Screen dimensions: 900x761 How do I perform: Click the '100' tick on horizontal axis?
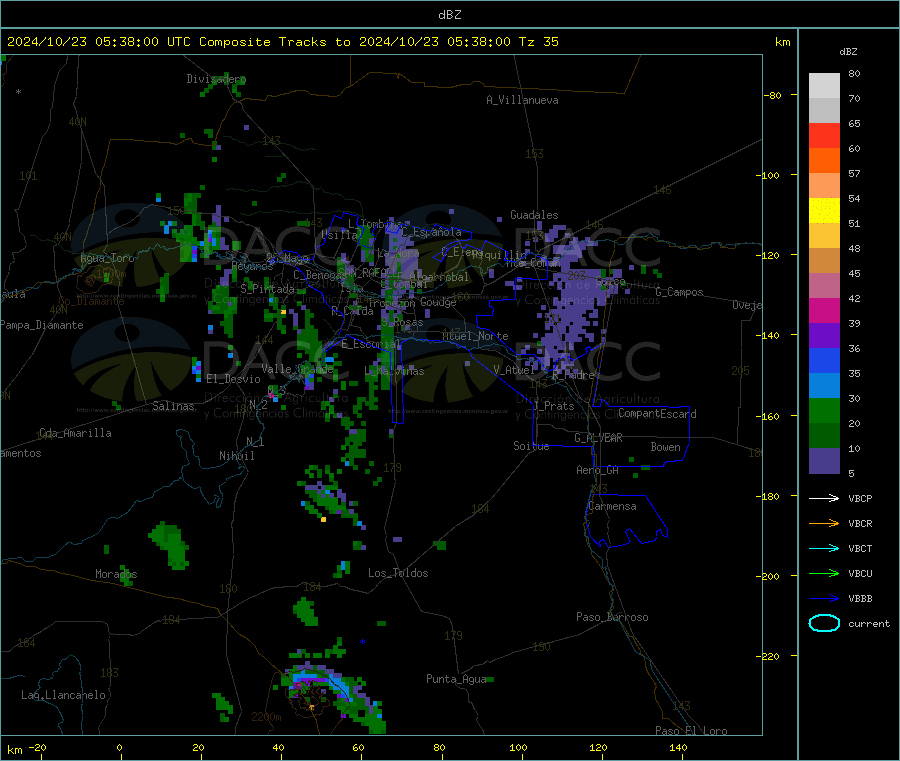(518, 747)
